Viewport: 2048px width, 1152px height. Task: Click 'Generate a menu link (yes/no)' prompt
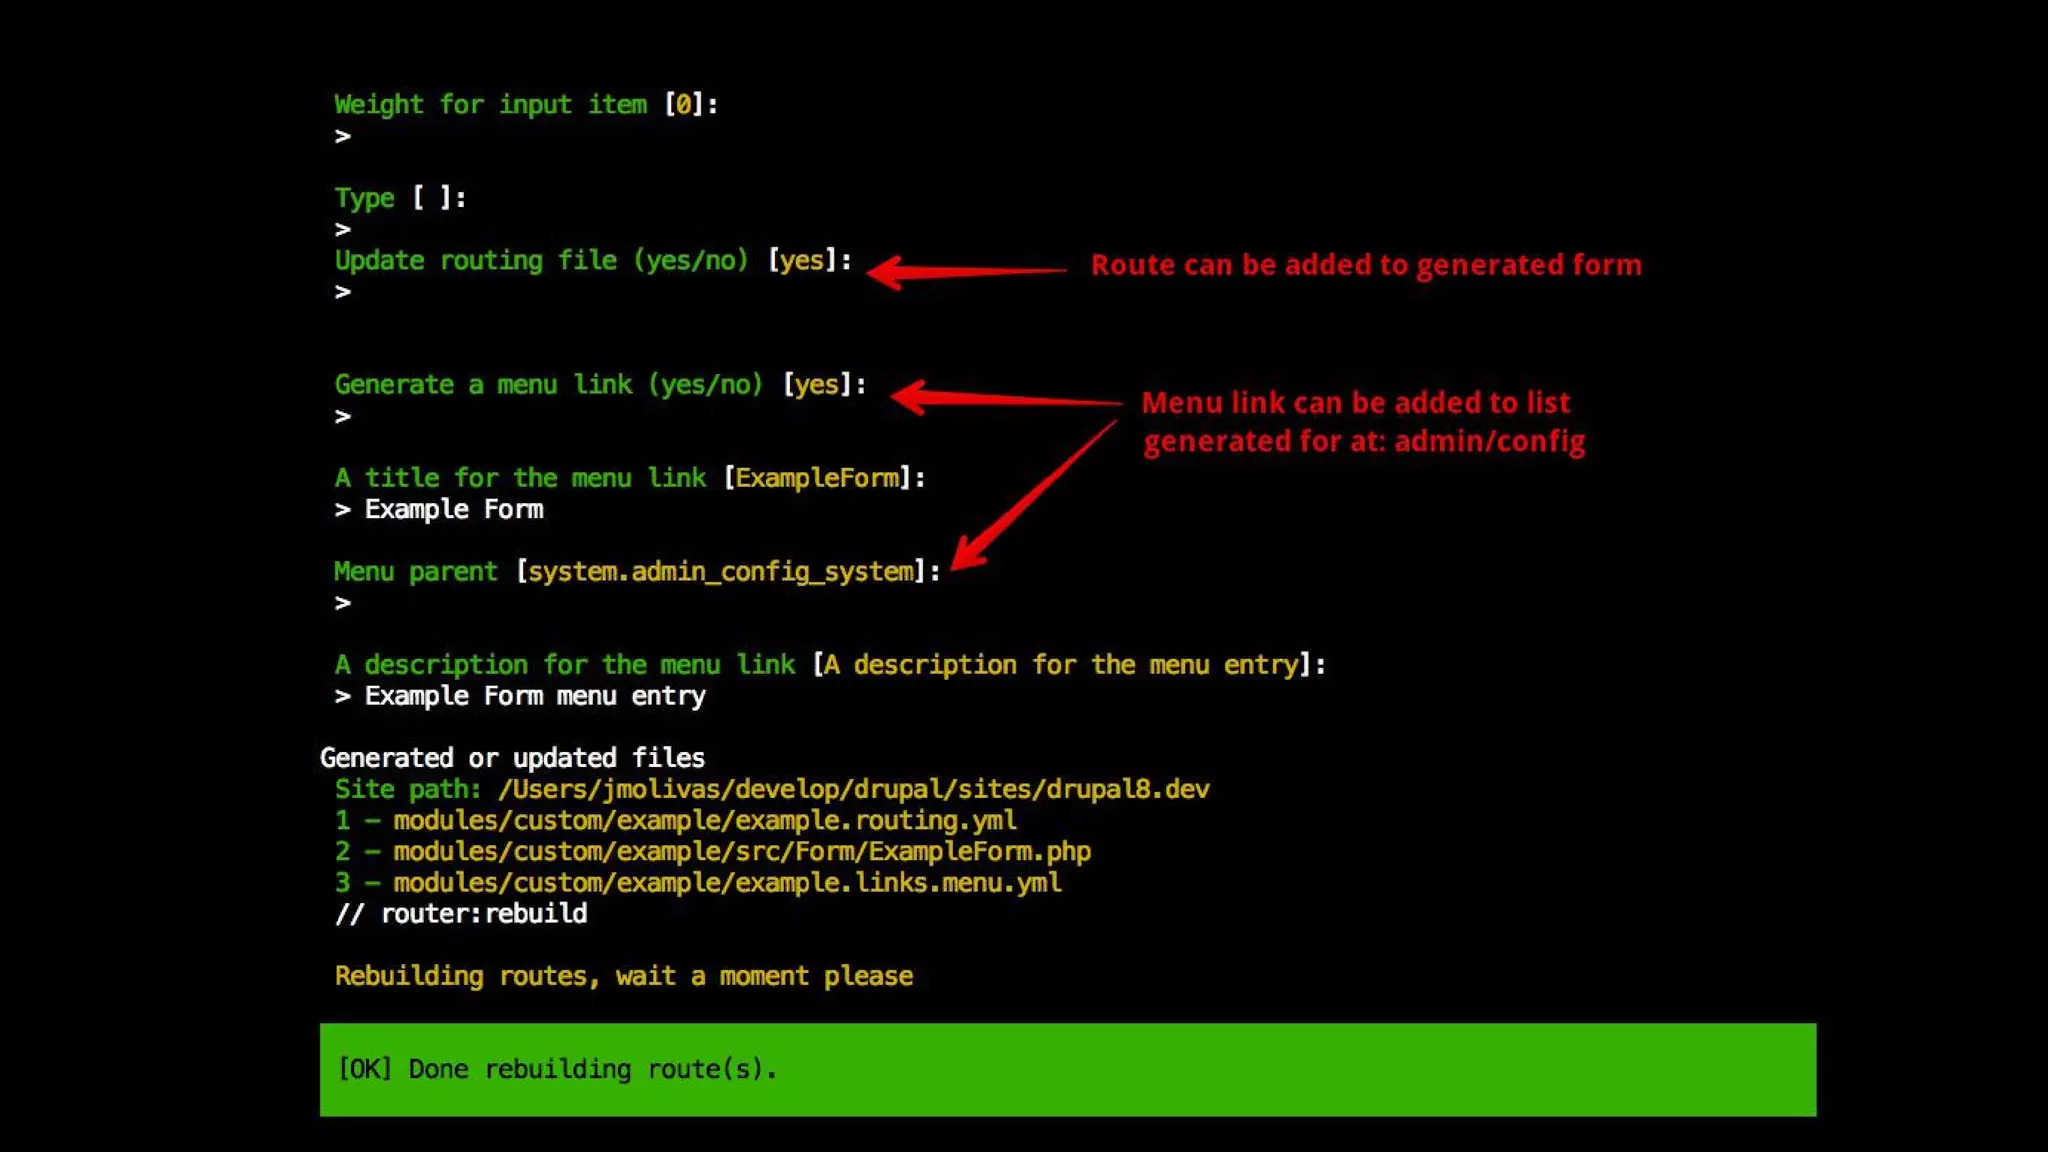(548, 384)
